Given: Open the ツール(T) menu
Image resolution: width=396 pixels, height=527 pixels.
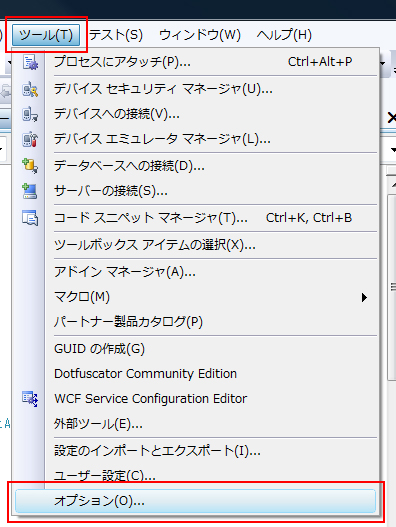Looking at the screenshot, I should 46,35.
